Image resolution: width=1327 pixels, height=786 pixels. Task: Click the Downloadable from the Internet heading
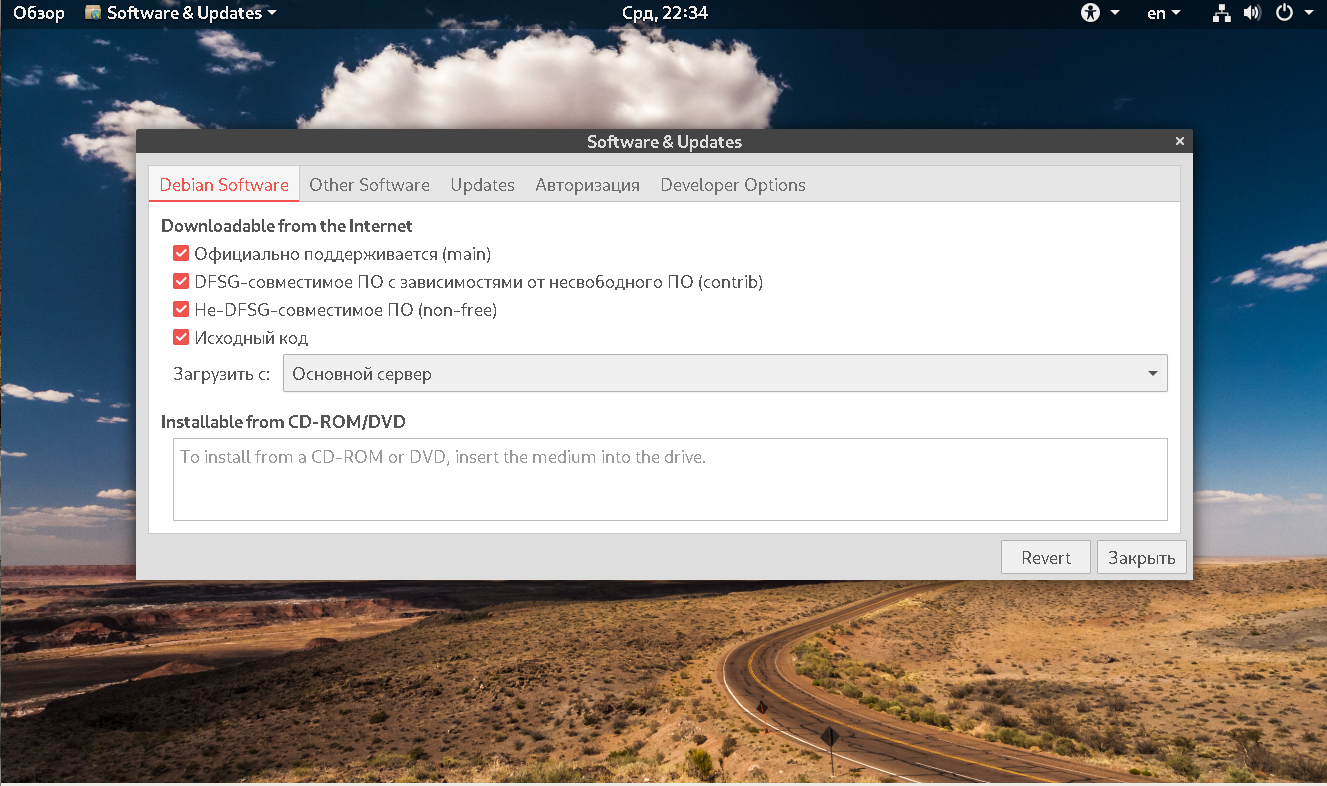pos(287,226)
